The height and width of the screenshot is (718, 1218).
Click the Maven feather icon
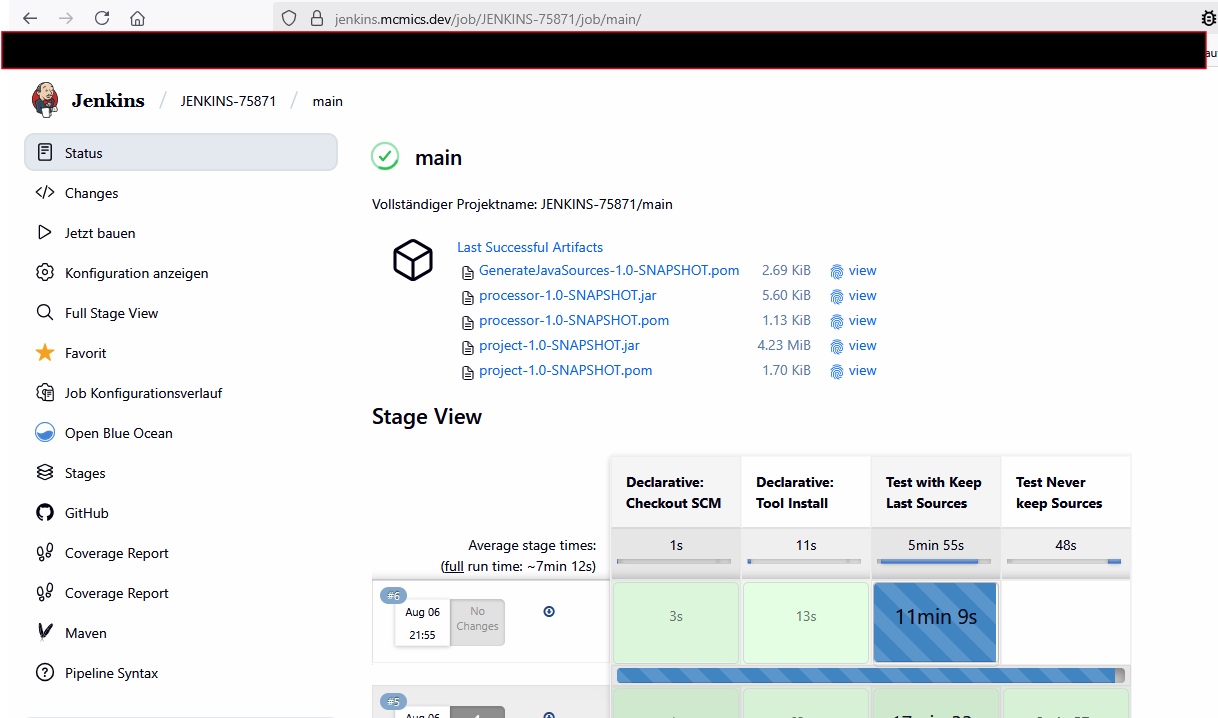coord(44,633)
